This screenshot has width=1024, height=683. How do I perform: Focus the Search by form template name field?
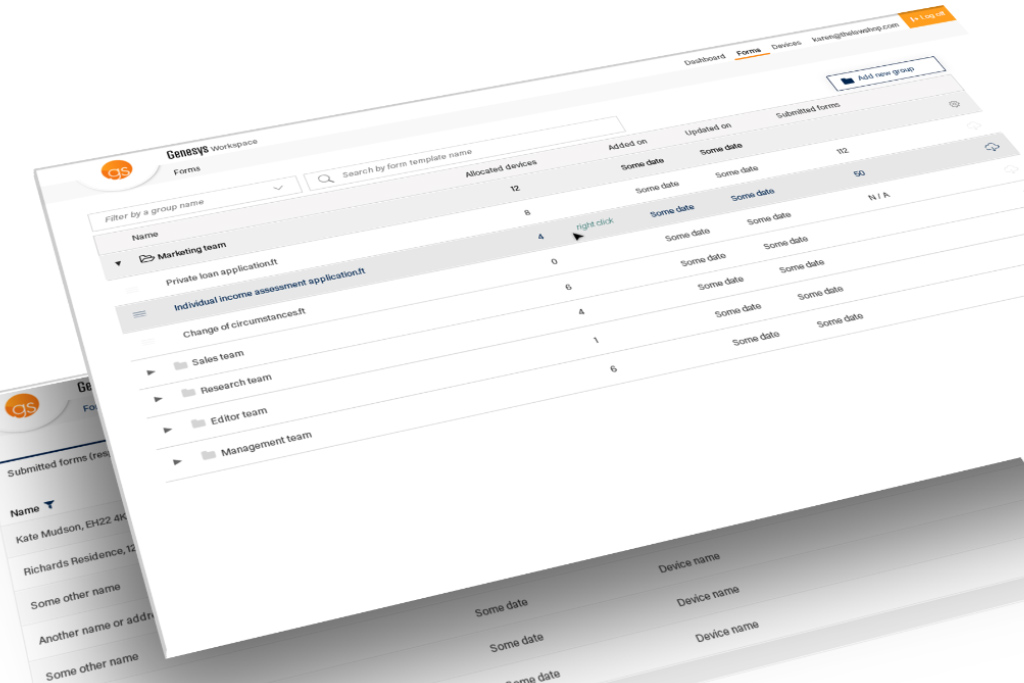click(464, 153)
